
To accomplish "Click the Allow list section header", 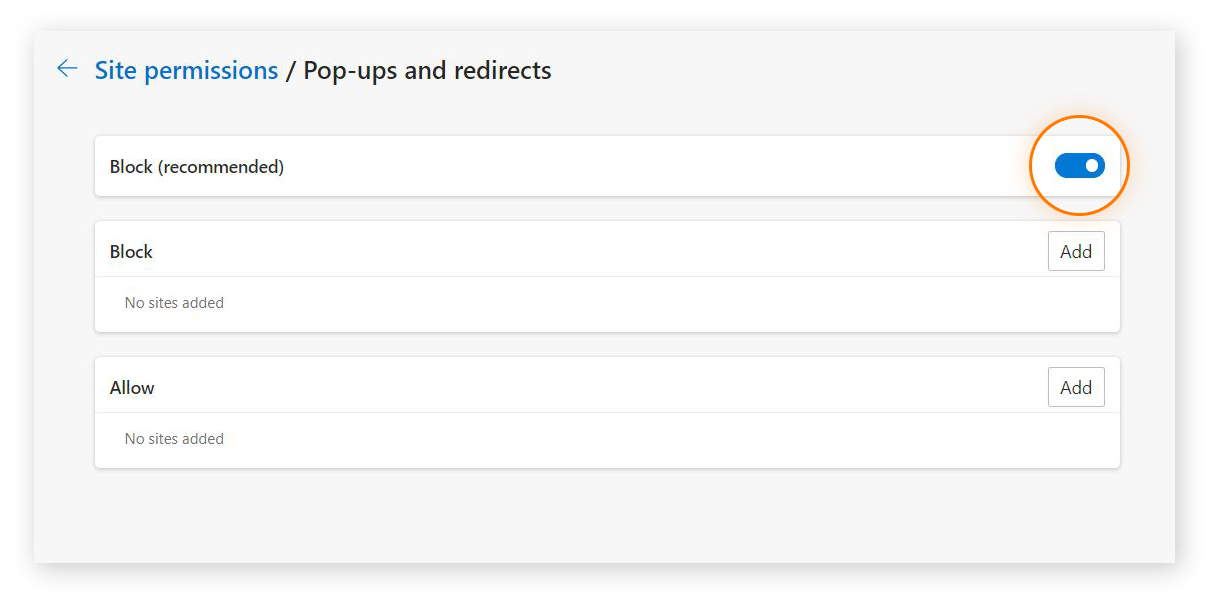I will click(x=132, y=388).
